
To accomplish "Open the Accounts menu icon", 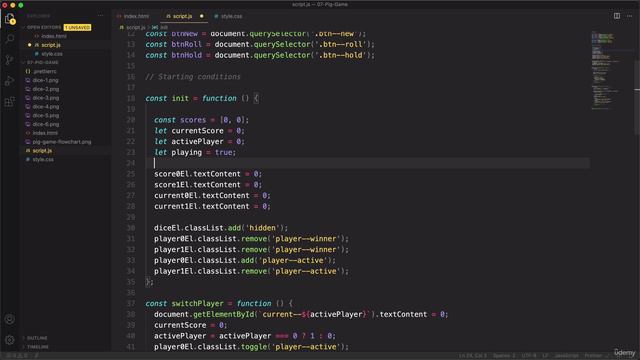I will (10, 319).
